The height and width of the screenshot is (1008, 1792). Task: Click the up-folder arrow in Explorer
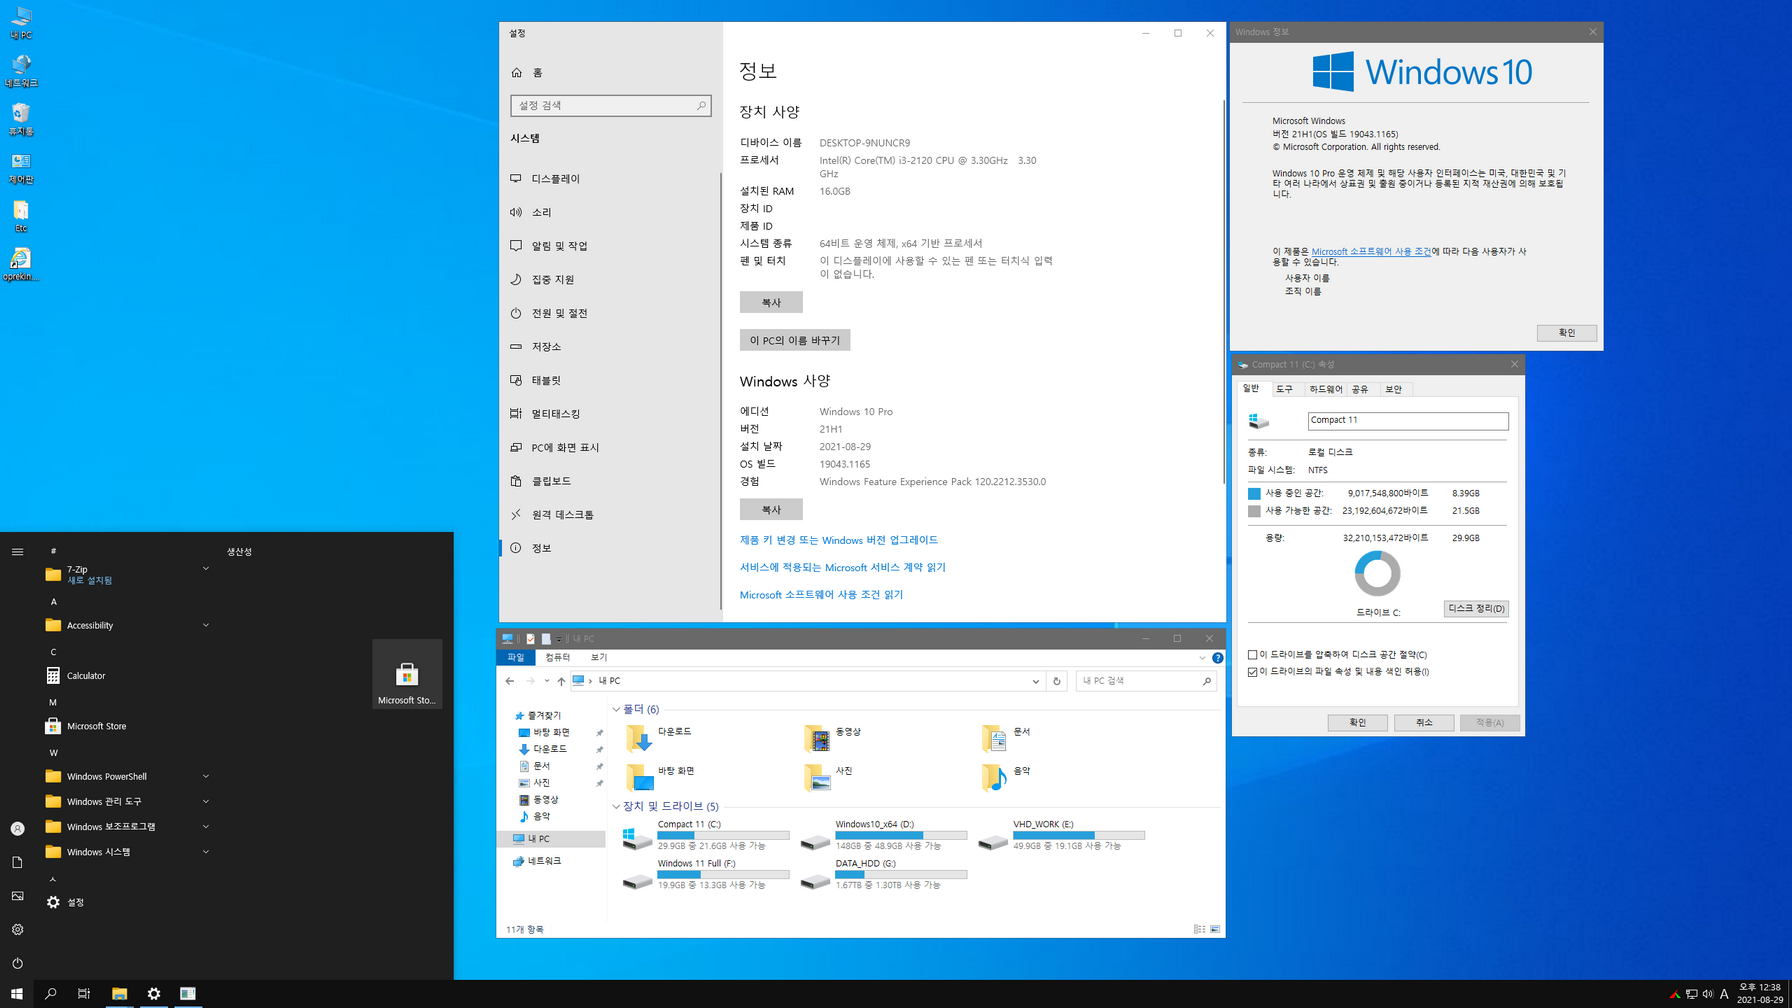click(561, 681)
